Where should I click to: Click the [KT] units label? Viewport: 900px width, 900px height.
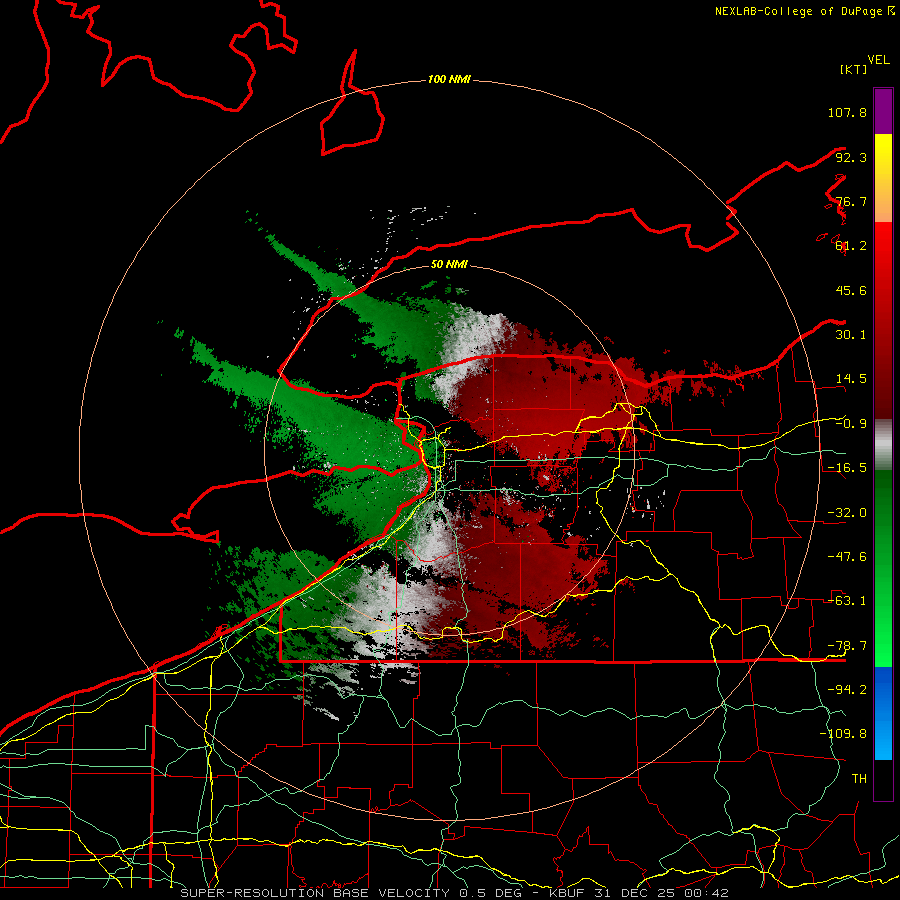click(x=854, y=69)
